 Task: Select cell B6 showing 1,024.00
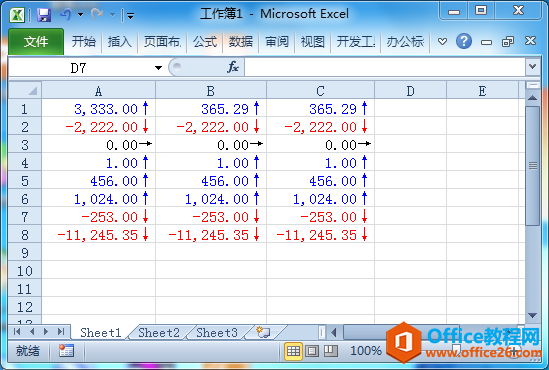(211, 199)
